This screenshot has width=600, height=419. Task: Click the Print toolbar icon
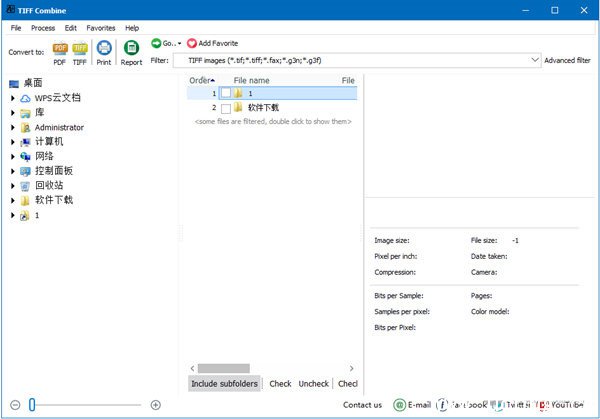[104, 48]
